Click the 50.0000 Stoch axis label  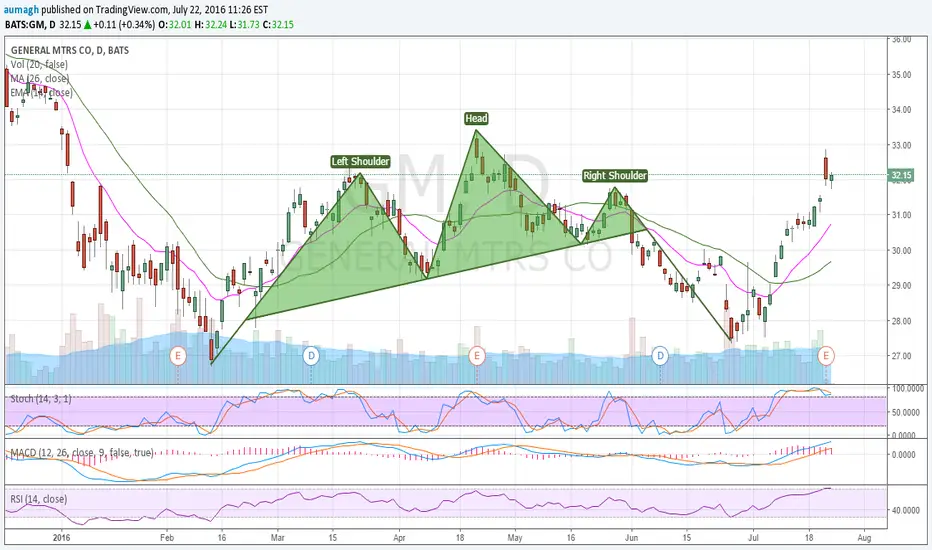907,412
